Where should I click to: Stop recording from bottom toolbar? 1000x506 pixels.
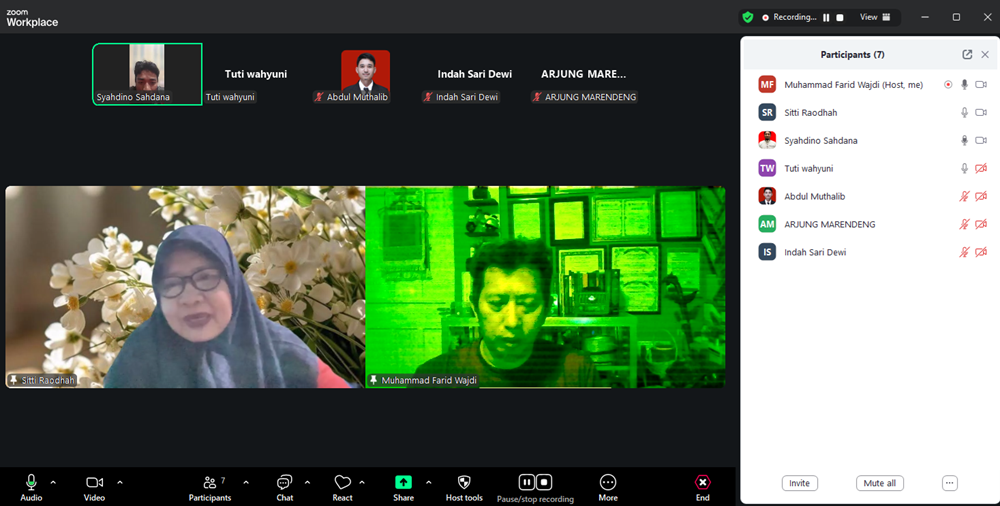coord(544,482)
